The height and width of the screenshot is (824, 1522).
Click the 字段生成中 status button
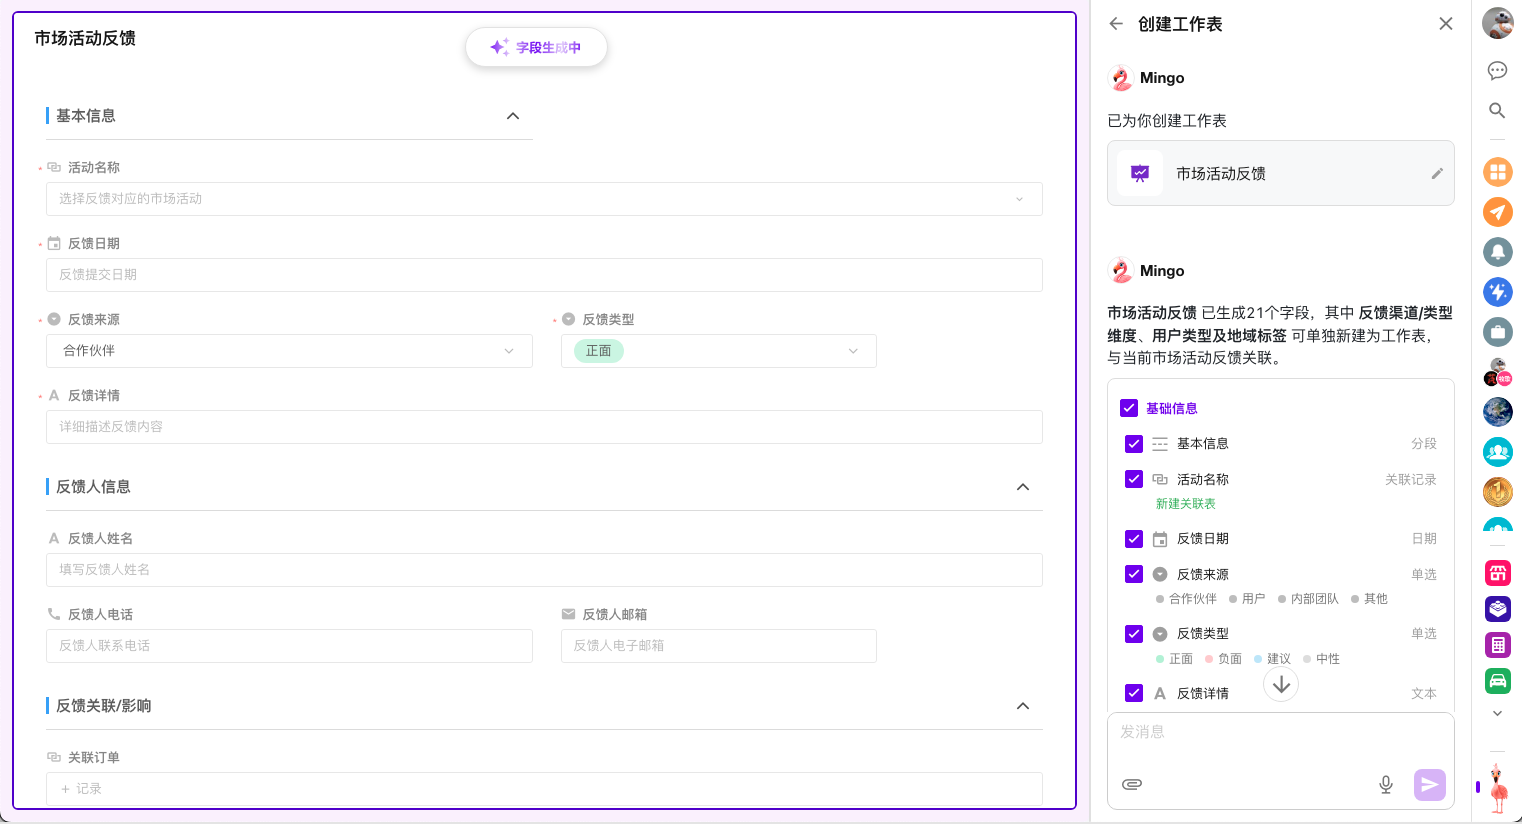536,47
